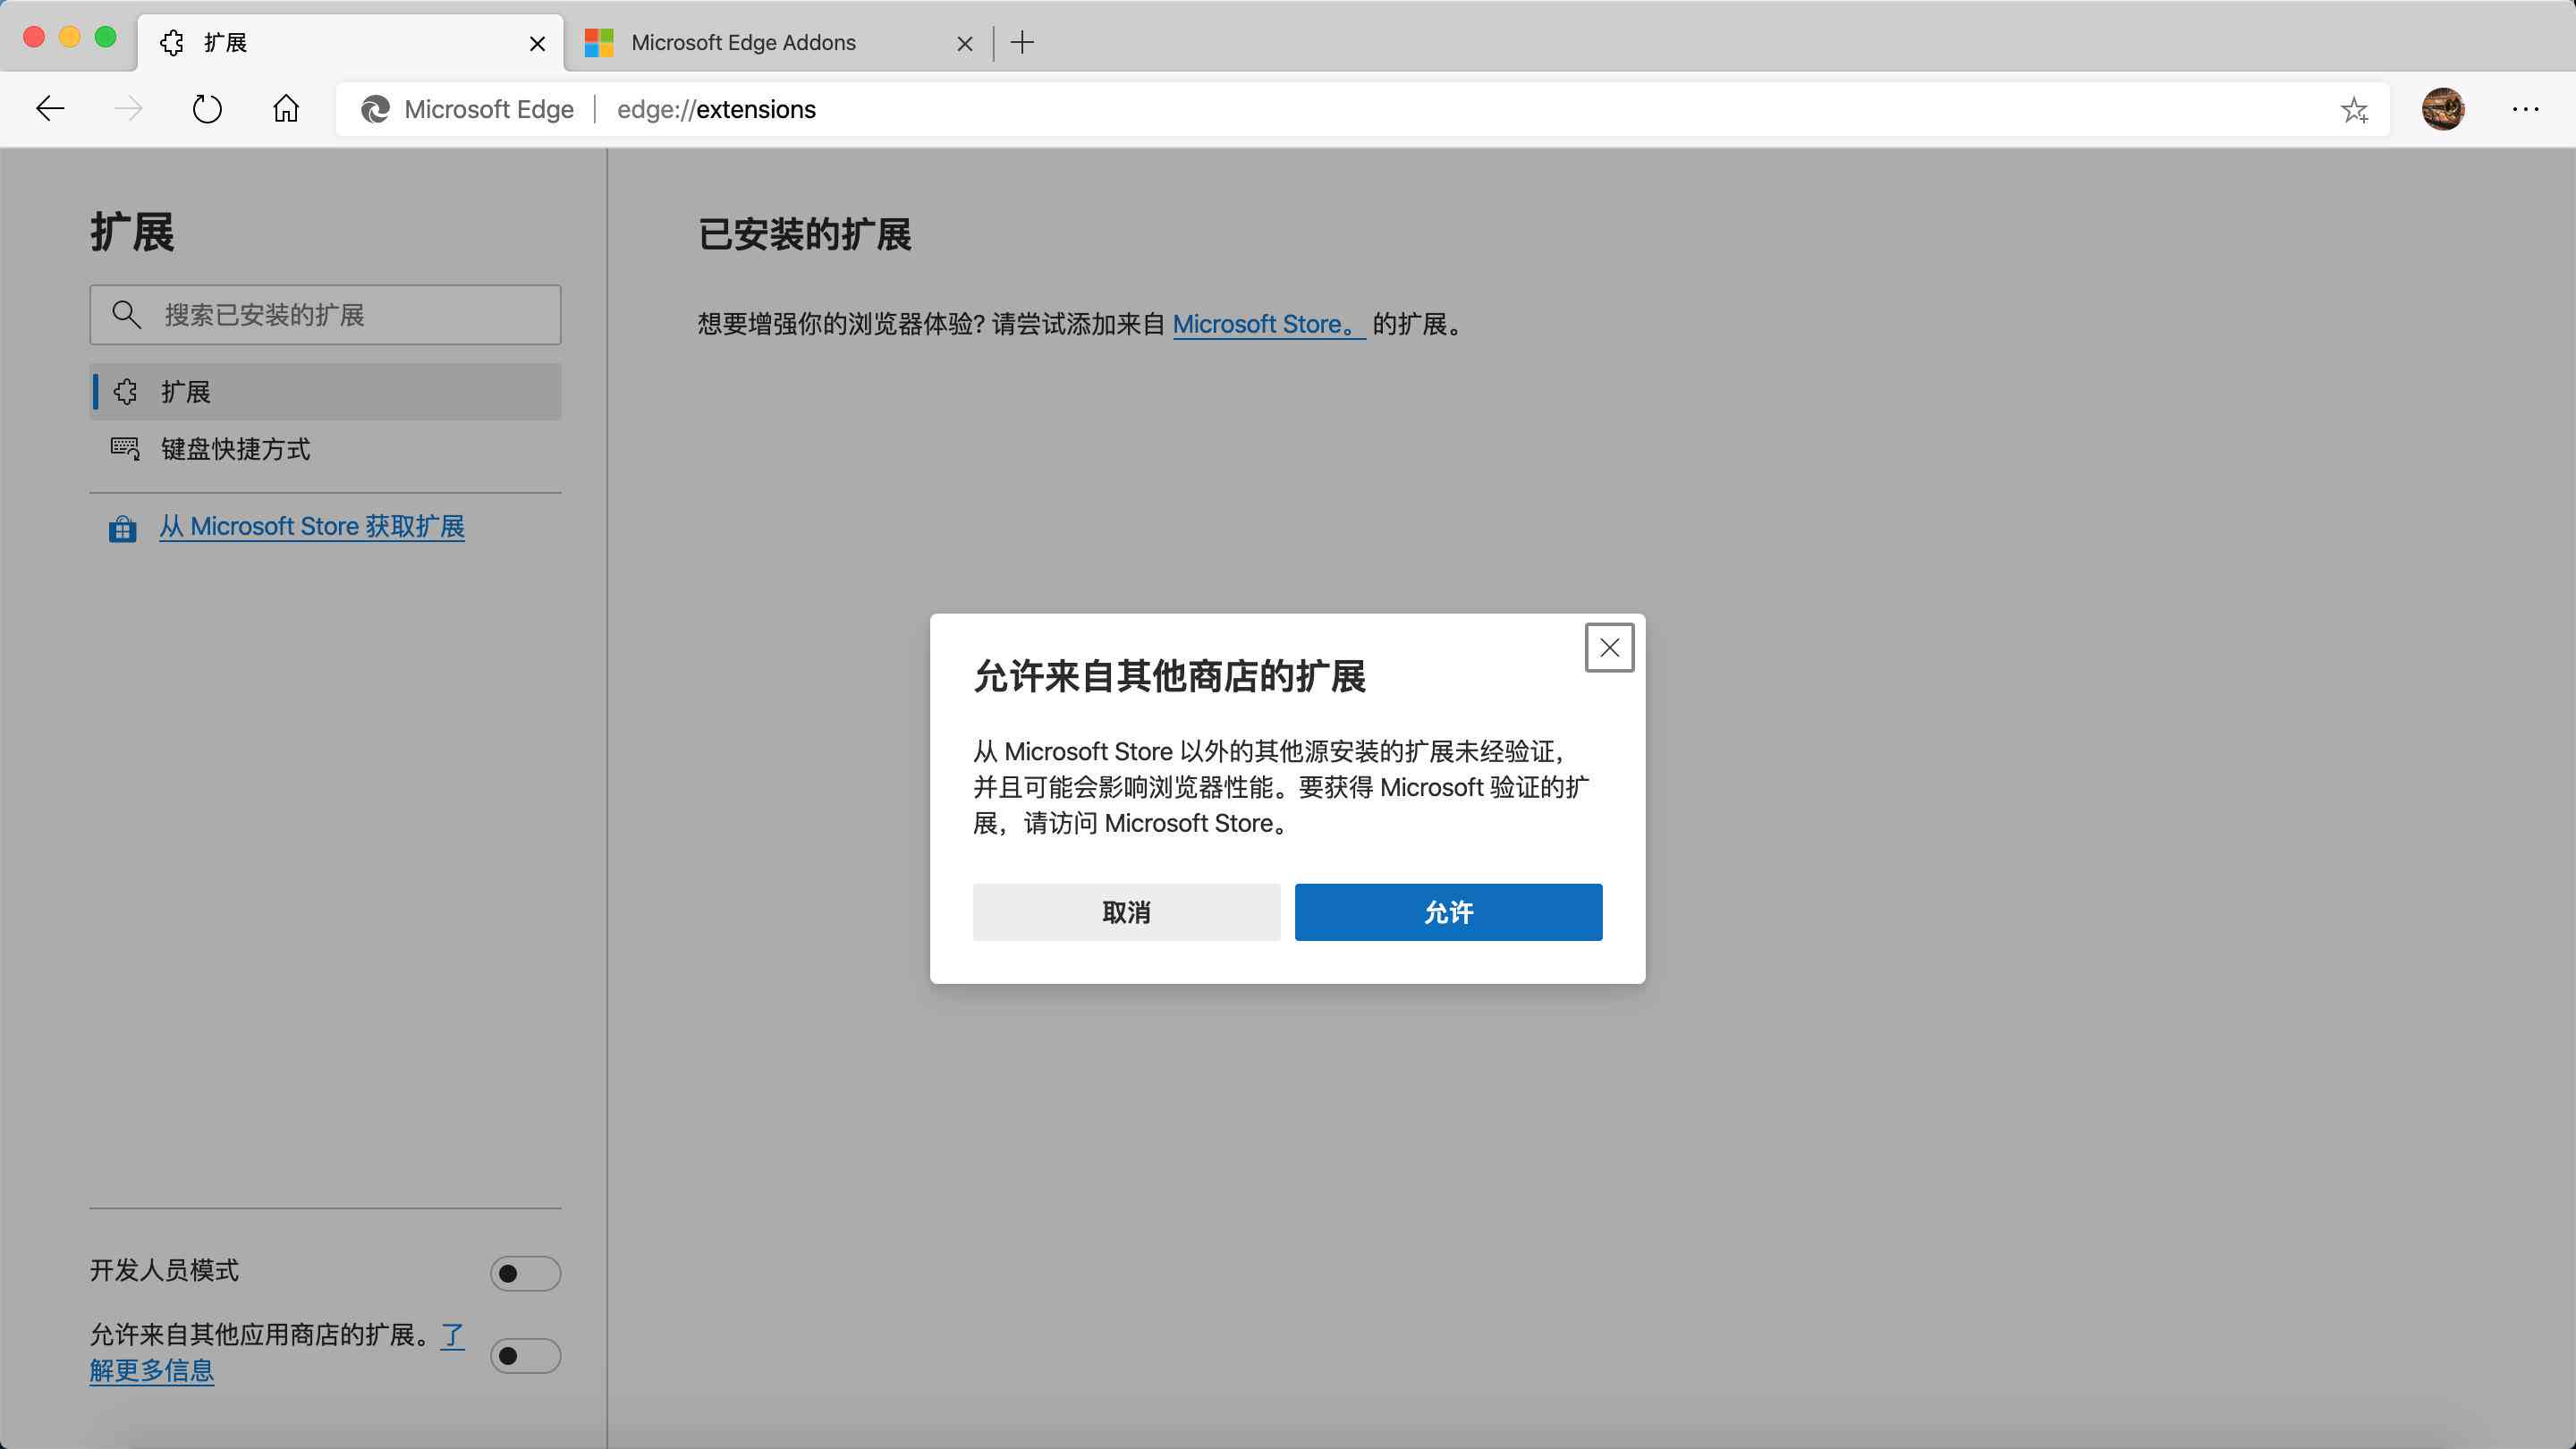Viewport: 2576px width, 1449px height.
Task: Toggle 开发人员模式 switch
Action: click(x=525, y=1273)
